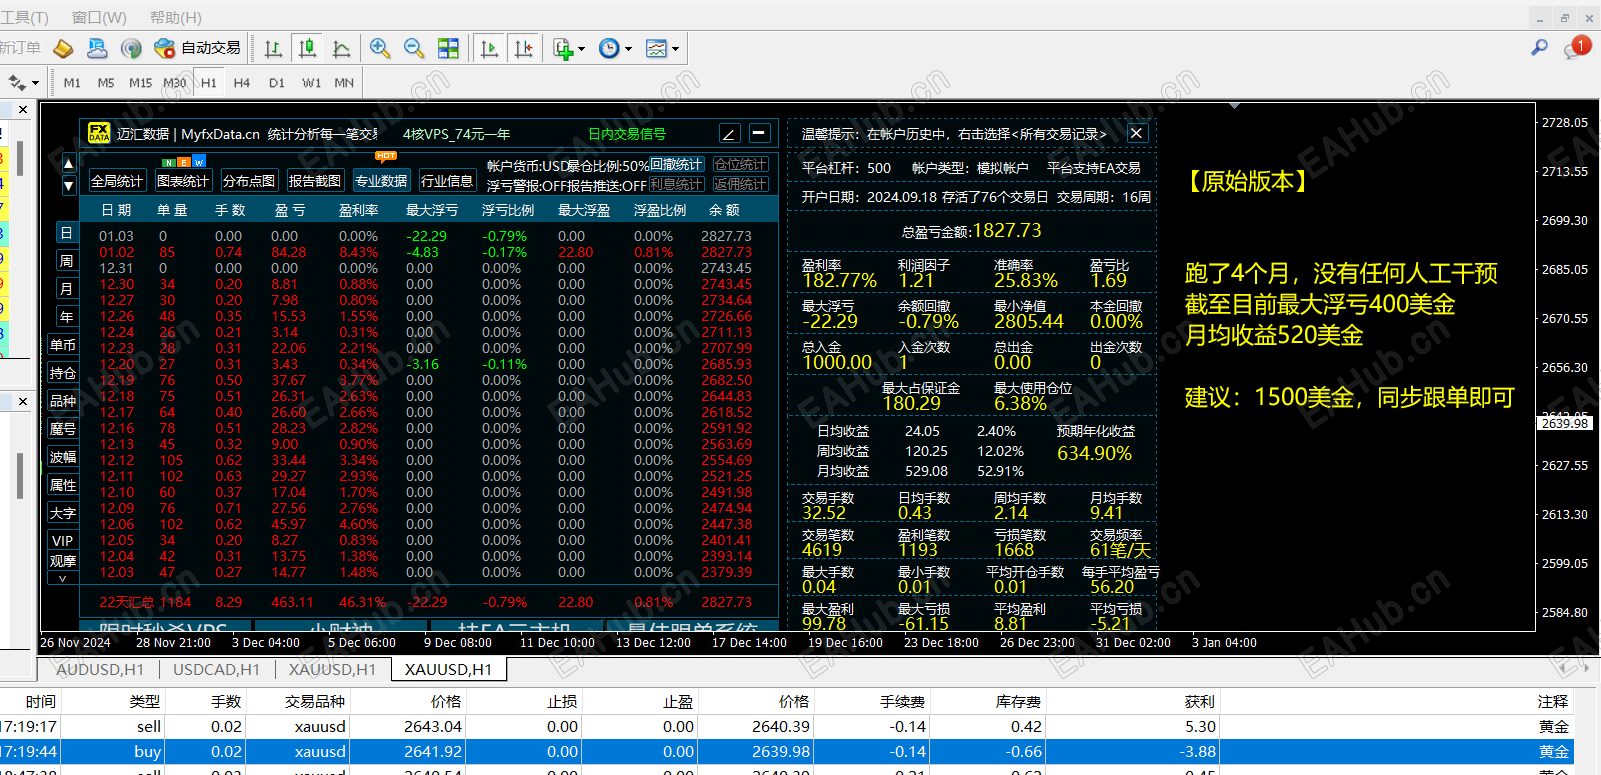Click the panel down arrow button
This screenshot has height=775, width=1601.
[x=68, y=185]
